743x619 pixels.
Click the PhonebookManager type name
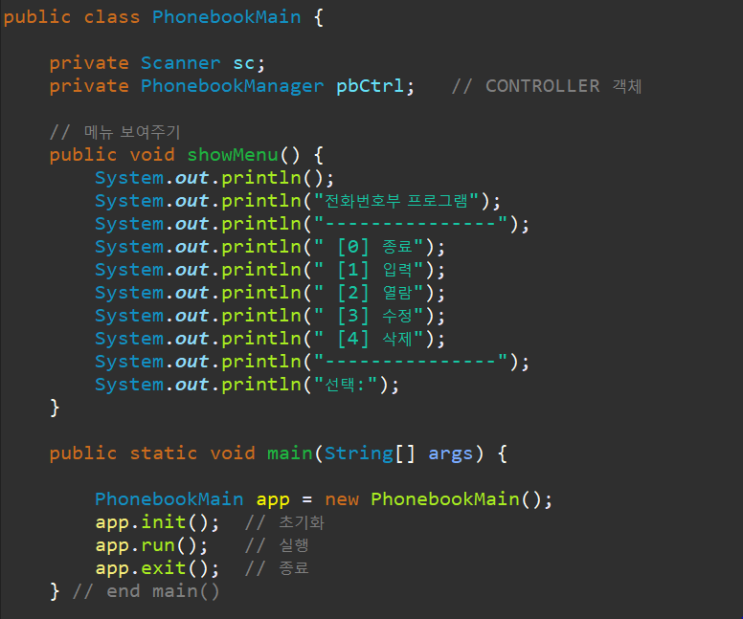coord(232,86)
